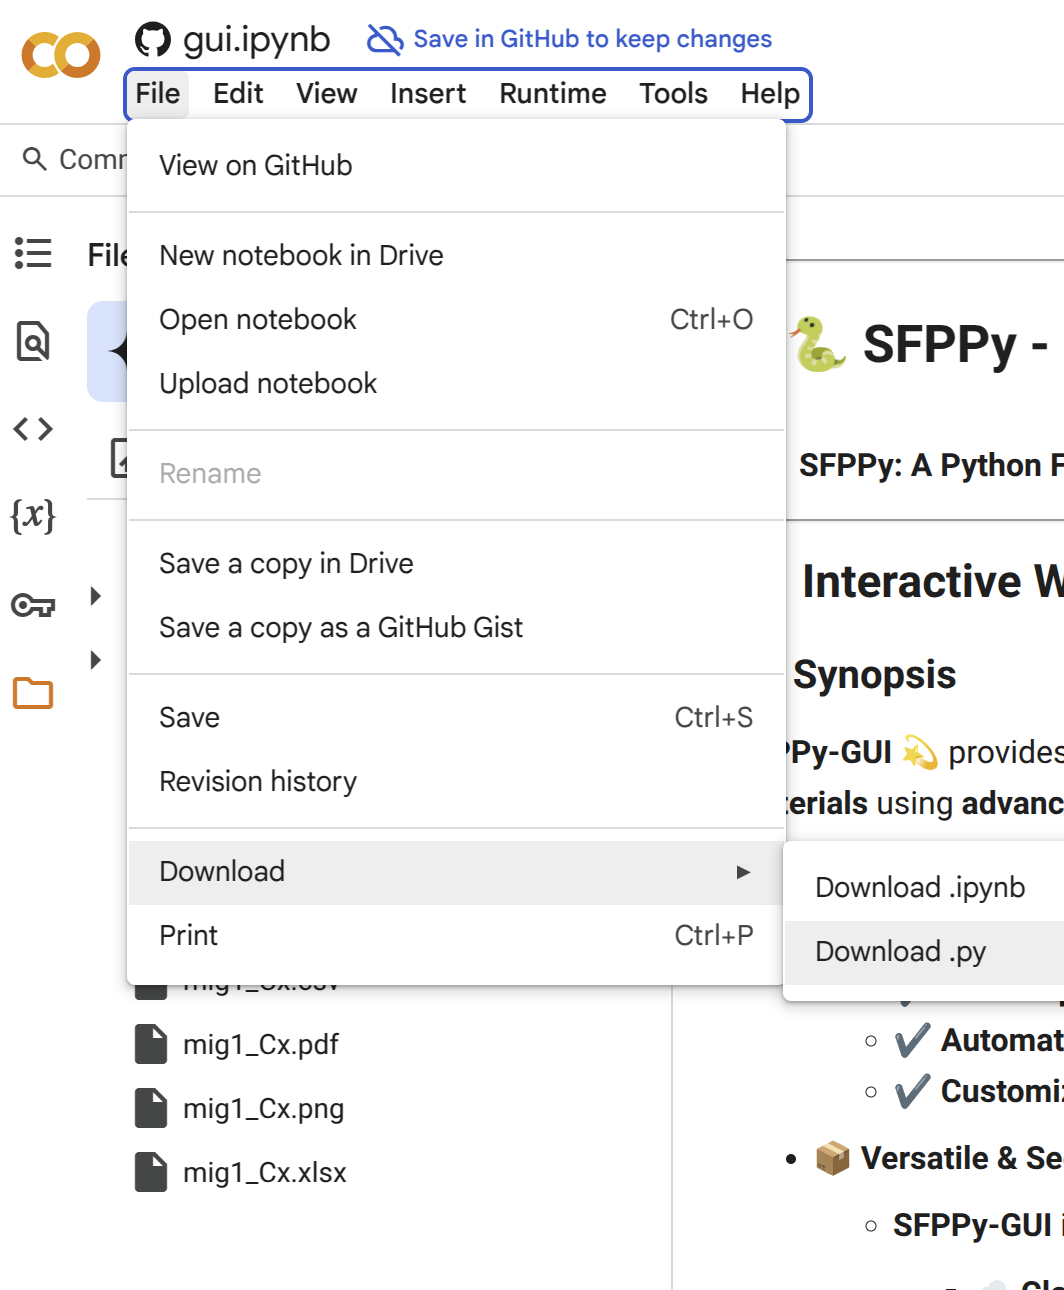1064x1290 pixels.
Task: Open the View menu
Action: point(327,94)
